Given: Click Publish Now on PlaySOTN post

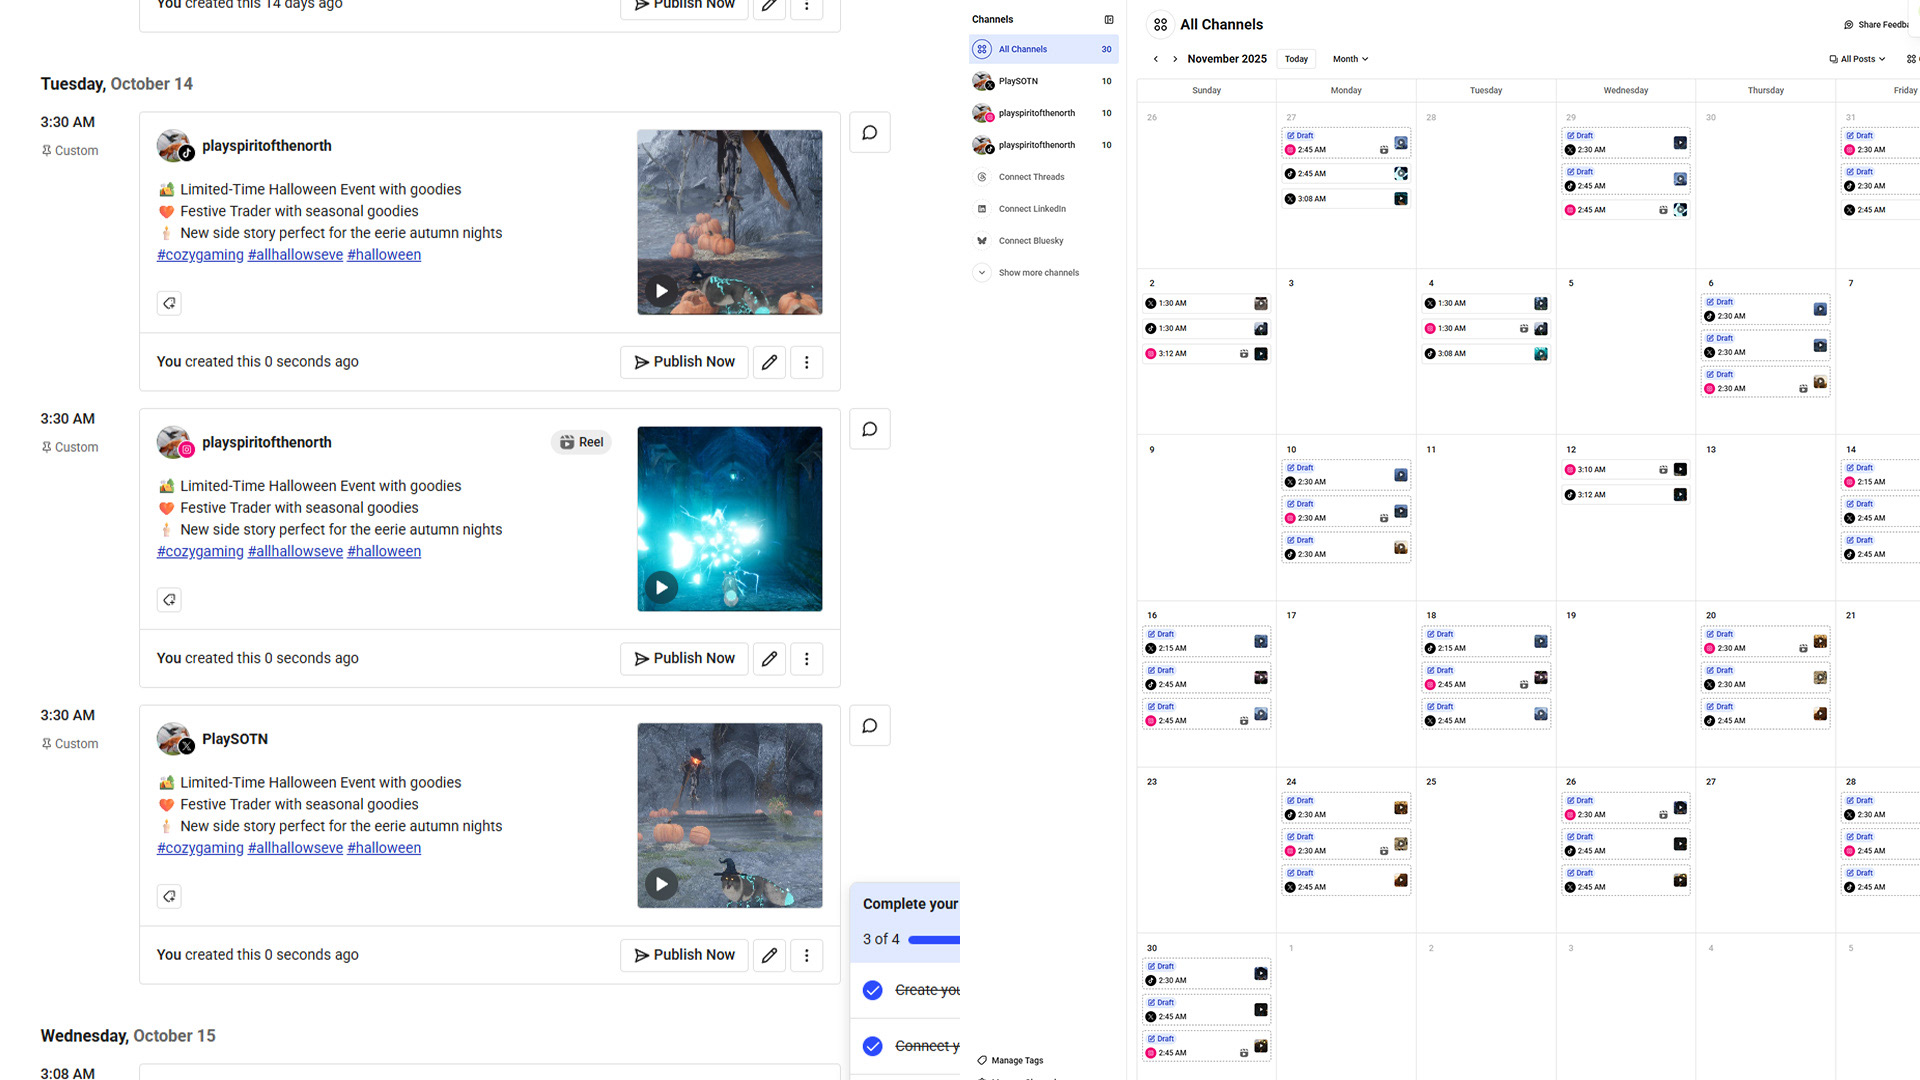Looking at the screenshot, I should click(684, 955).
